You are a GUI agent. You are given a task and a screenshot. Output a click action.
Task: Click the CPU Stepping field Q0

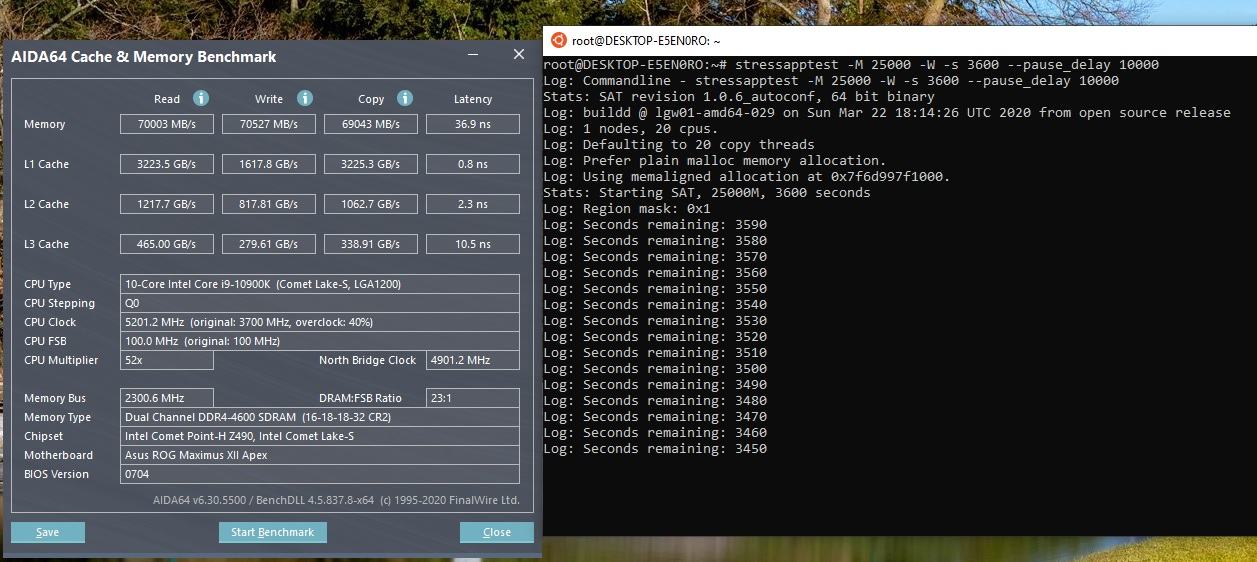[320, 303]
